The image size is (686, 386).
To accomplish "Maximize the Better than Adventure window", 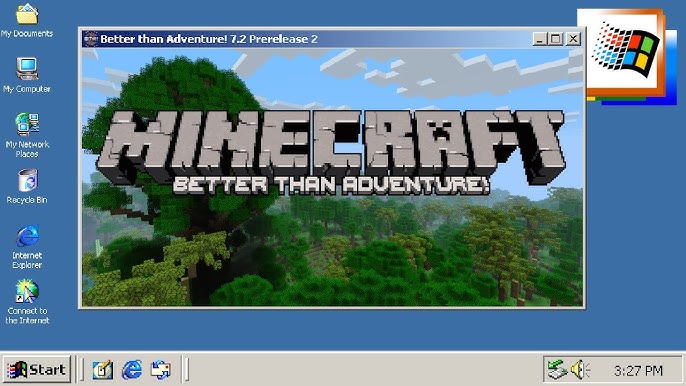I will point(555,39).
